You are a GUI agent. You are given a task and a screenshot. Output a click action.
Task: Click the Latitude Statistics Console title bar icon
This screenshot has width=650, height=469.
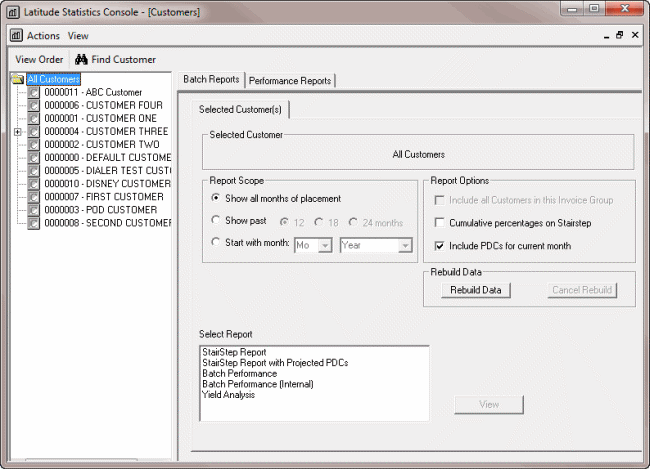tap(12, 11)
